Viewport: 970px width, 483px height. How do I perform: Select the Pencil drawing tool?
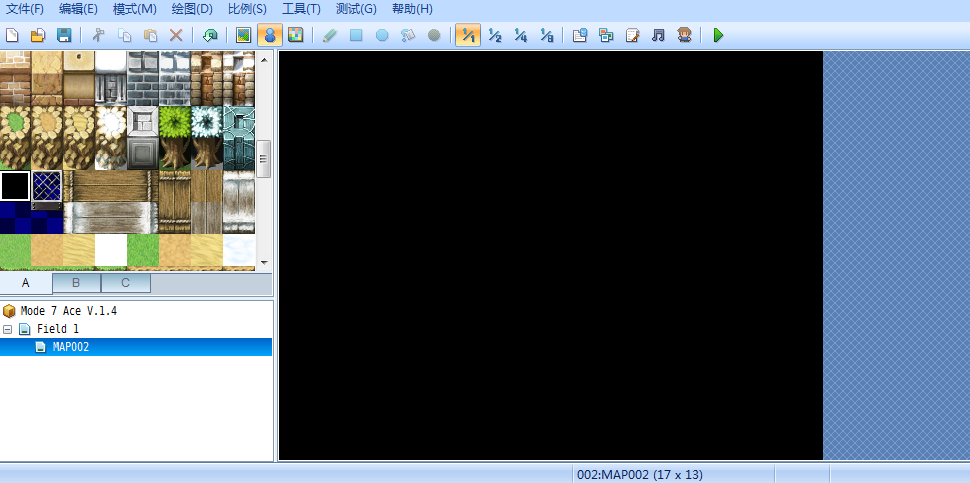pyautogui.click(x=330, y=35)
